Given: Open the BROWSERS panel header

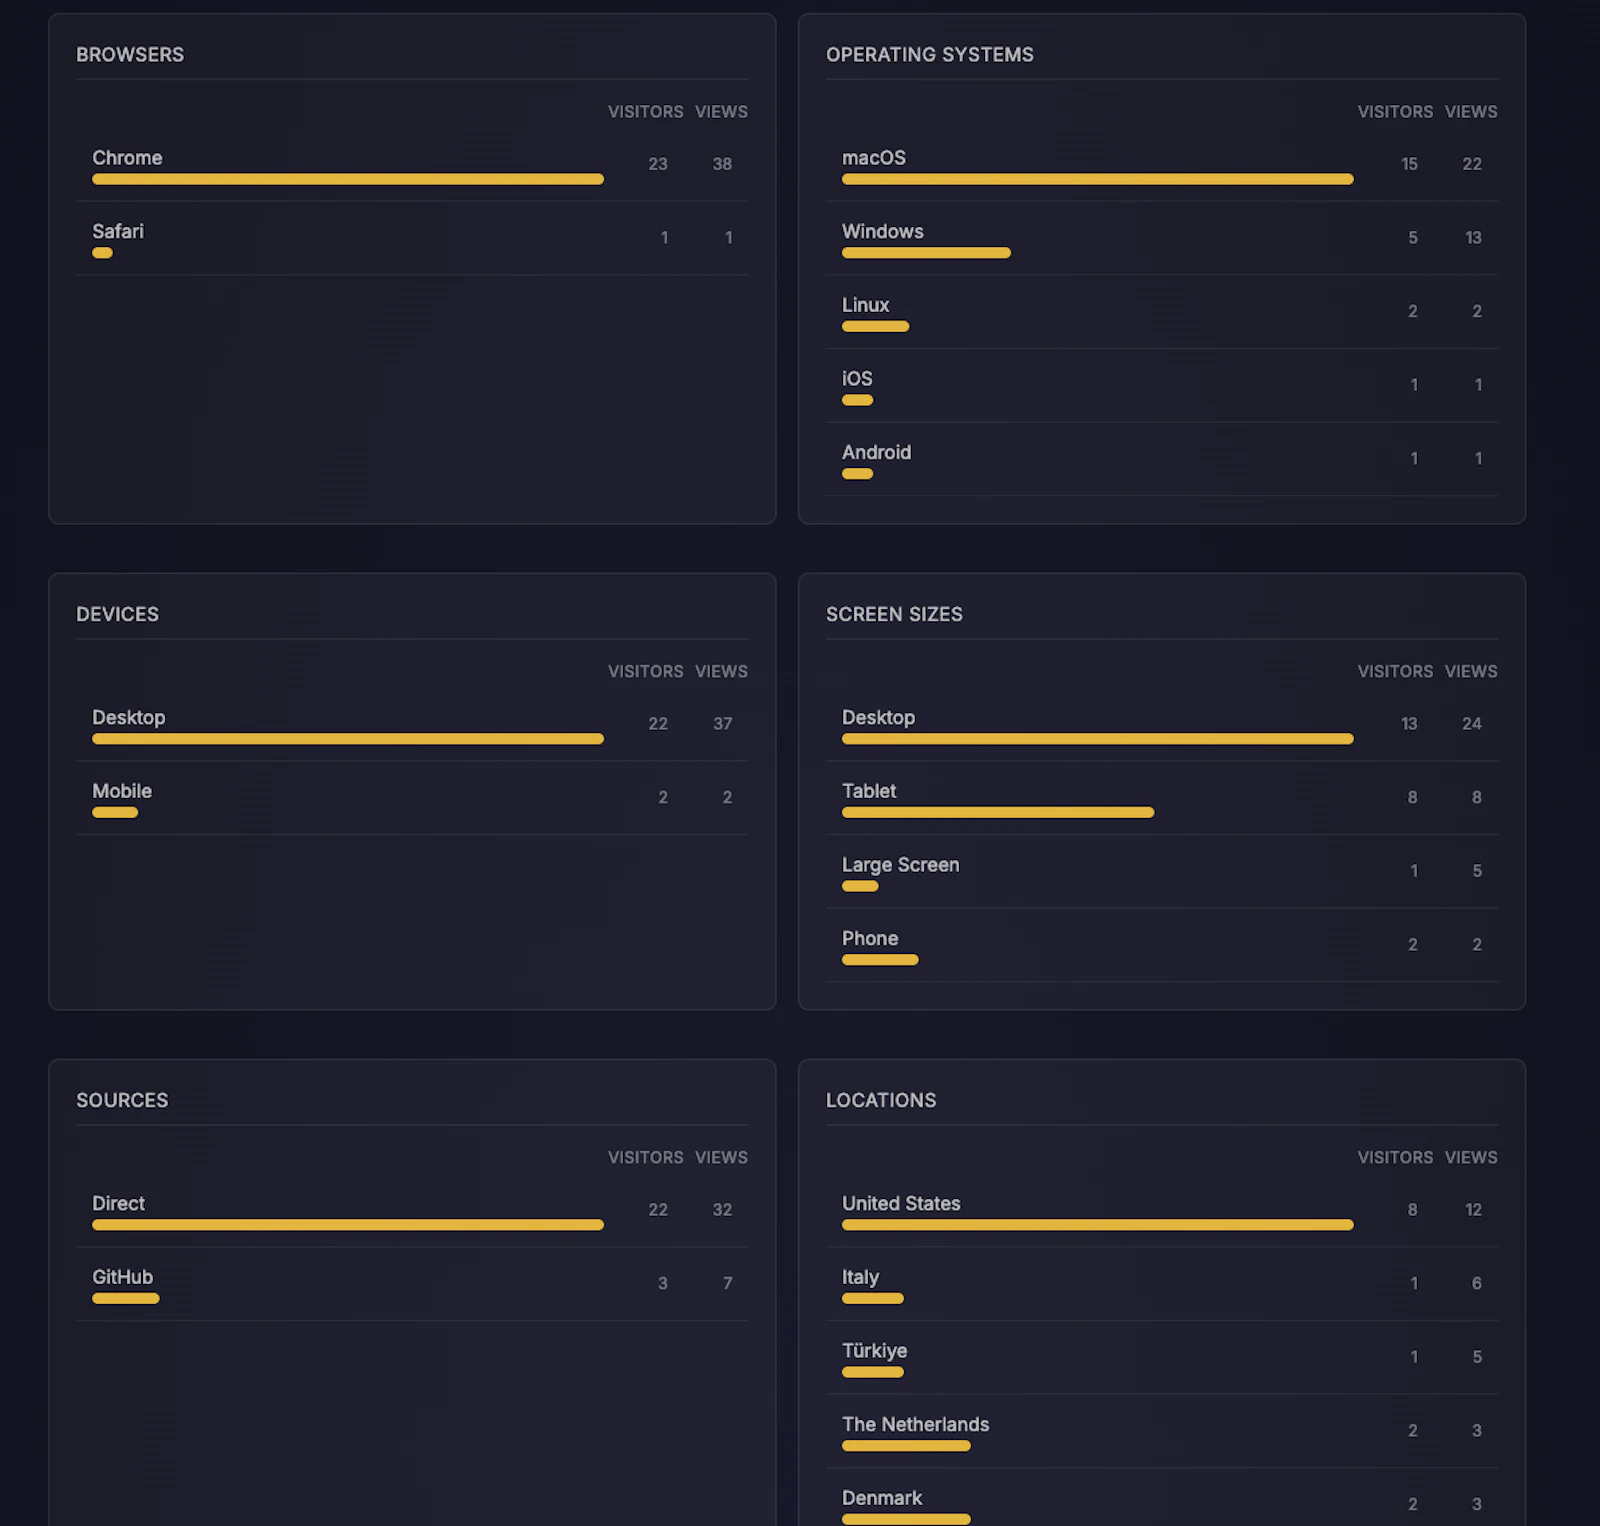Looking at the screenshot, I should coord(130,54).
